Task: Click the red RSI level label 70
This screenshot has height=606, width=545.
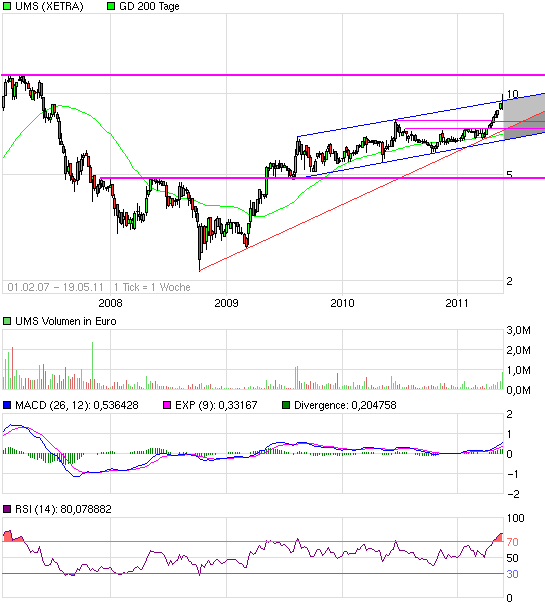Action: click(513, 542)
